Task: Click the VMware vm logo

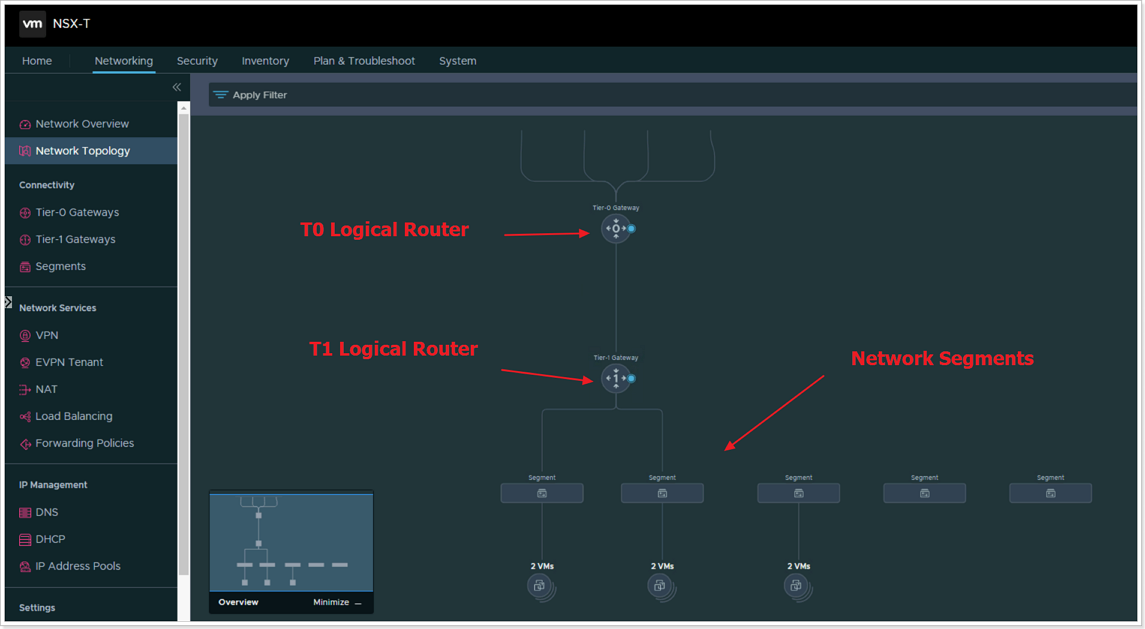Action: (x=32, y=23)
